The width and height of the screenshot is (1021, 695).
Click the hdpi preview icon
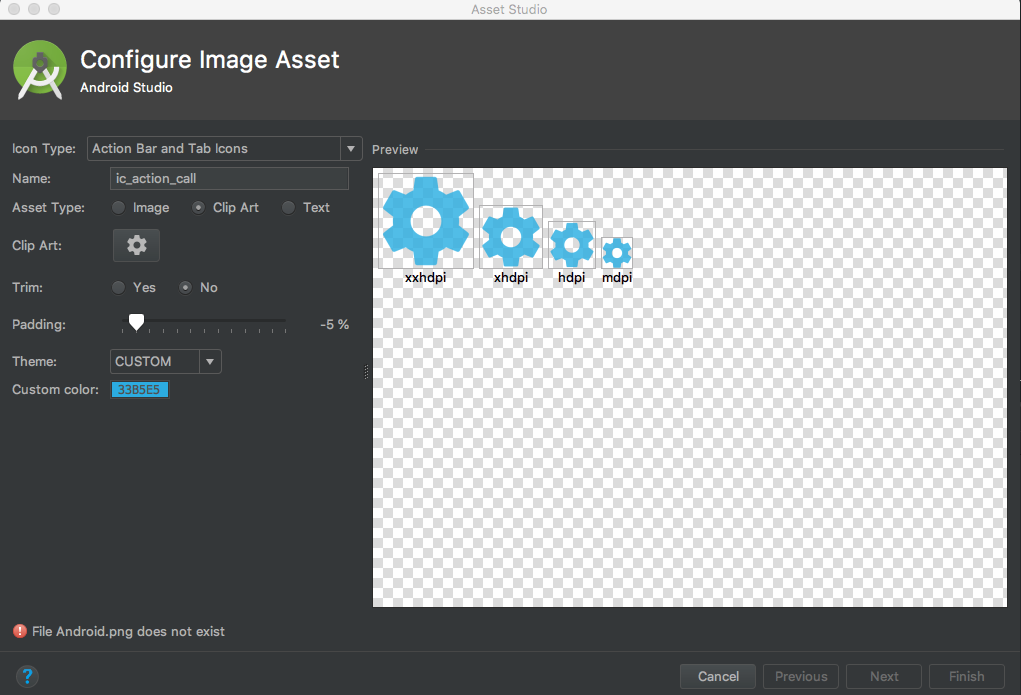coord(571,246)
